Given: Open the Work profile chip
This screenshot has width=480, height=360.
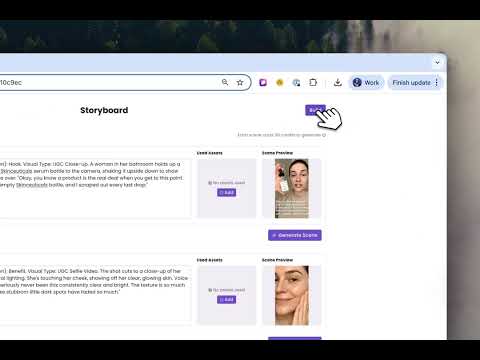Looking at the screenshot, I should [x=366, y=83].
